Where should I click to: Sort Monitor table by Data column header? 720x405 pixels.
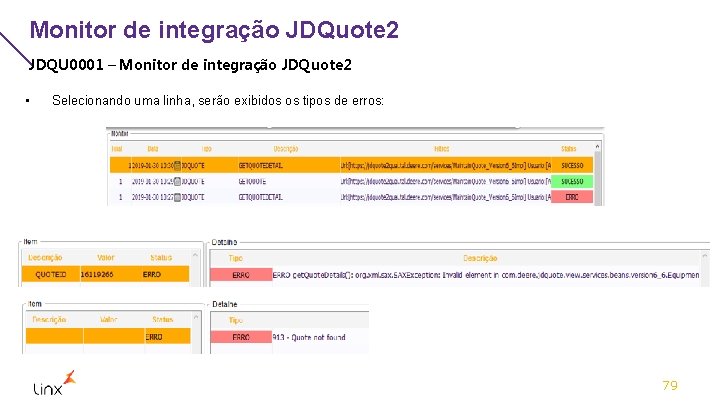(x=153, y=149)
